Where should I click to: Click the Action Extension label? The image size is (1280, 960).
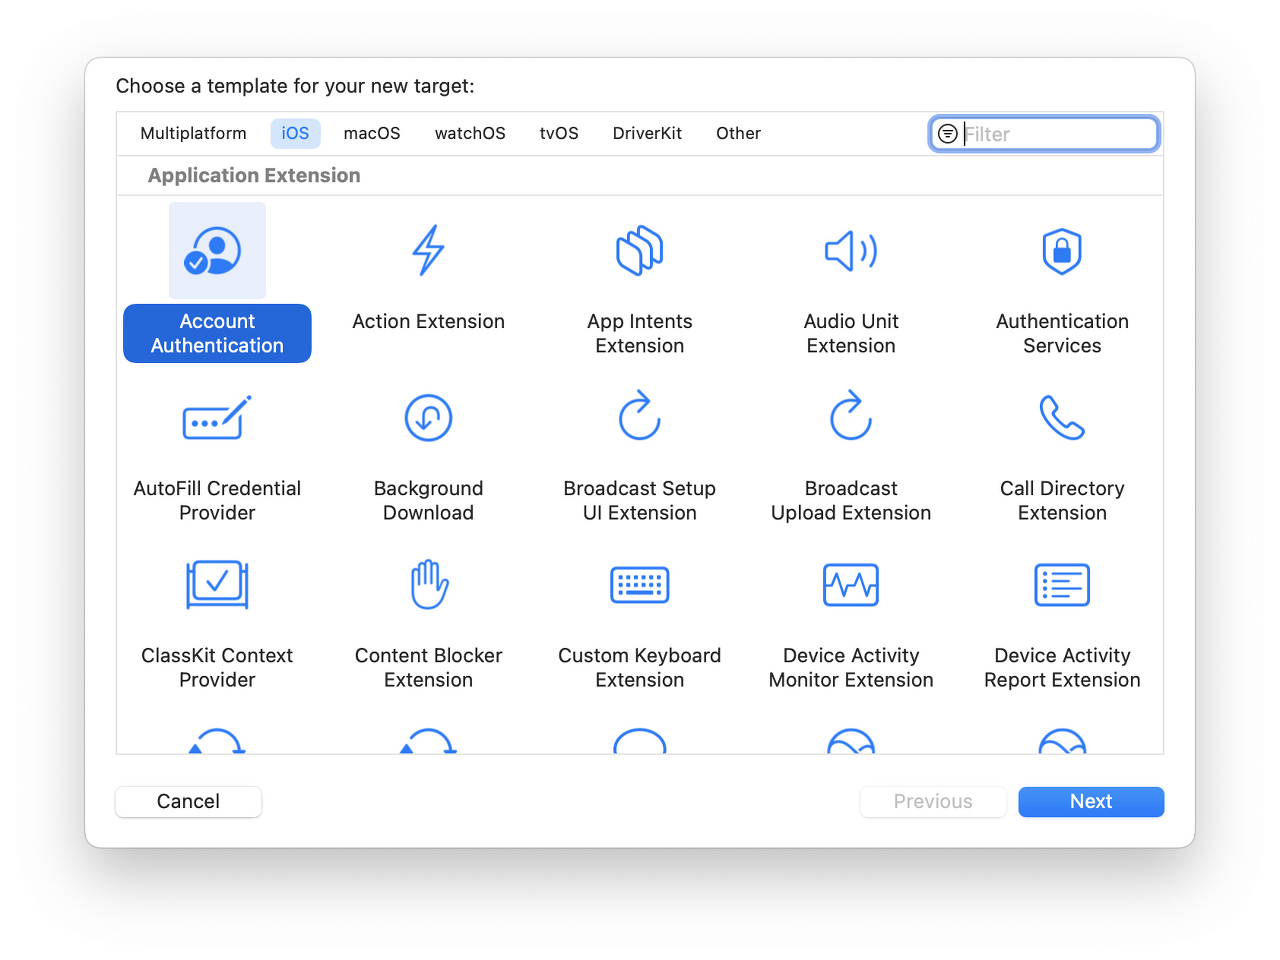point(429,321)
